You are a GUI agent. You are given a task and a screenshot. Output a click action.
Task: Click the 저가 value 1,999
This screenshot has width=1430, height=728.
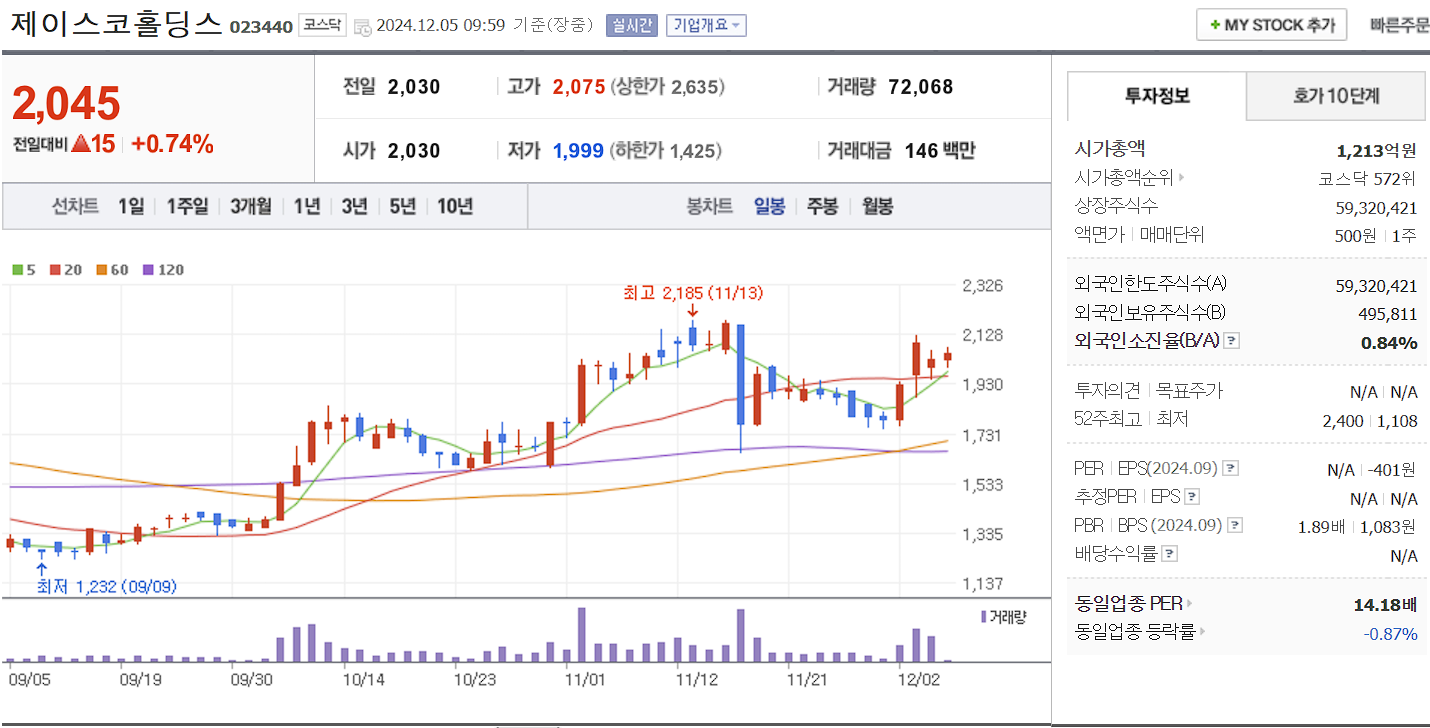[x=578, y=151]
